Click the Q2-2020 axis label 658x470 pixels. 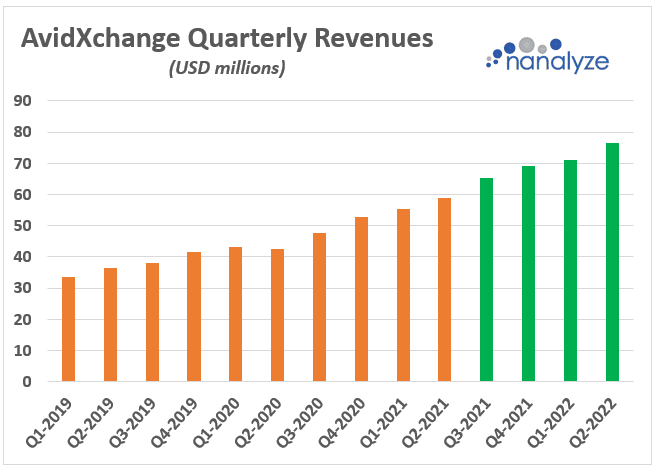pyautogui.click(x=258, y=422)
